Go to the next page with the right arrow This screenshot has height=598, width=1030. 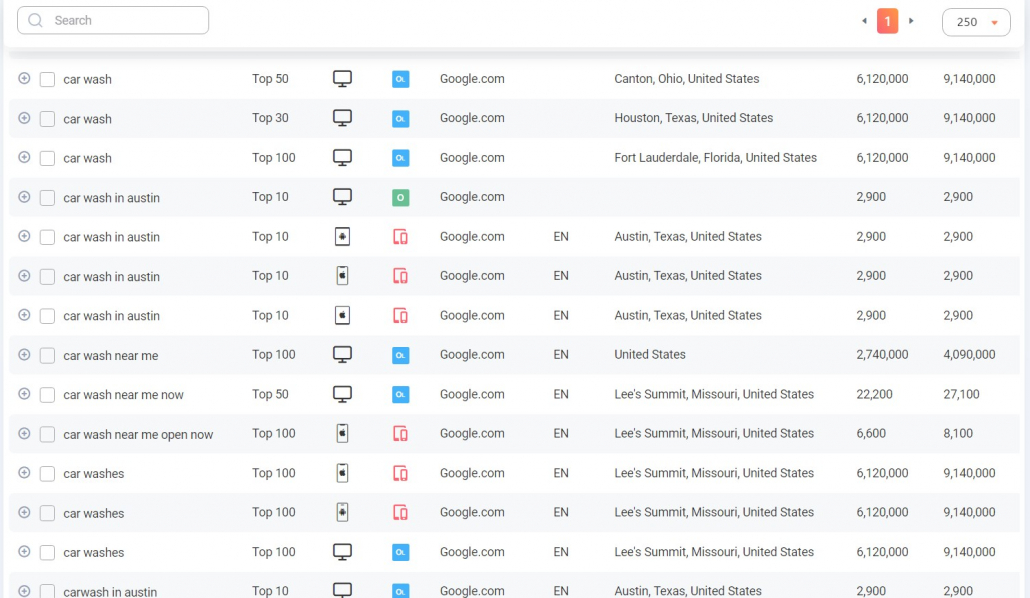911,21
